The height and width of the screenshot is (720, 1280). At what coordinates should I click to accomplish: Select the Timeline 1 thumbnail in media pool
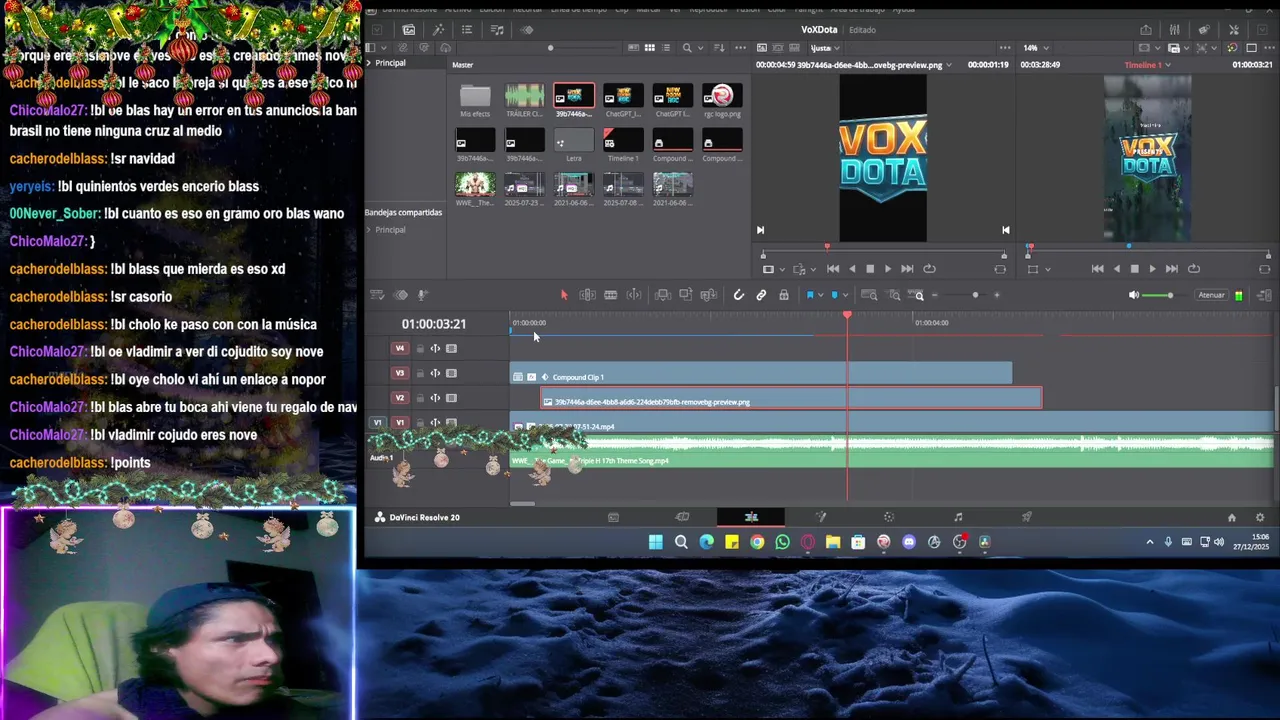(623, 140)
